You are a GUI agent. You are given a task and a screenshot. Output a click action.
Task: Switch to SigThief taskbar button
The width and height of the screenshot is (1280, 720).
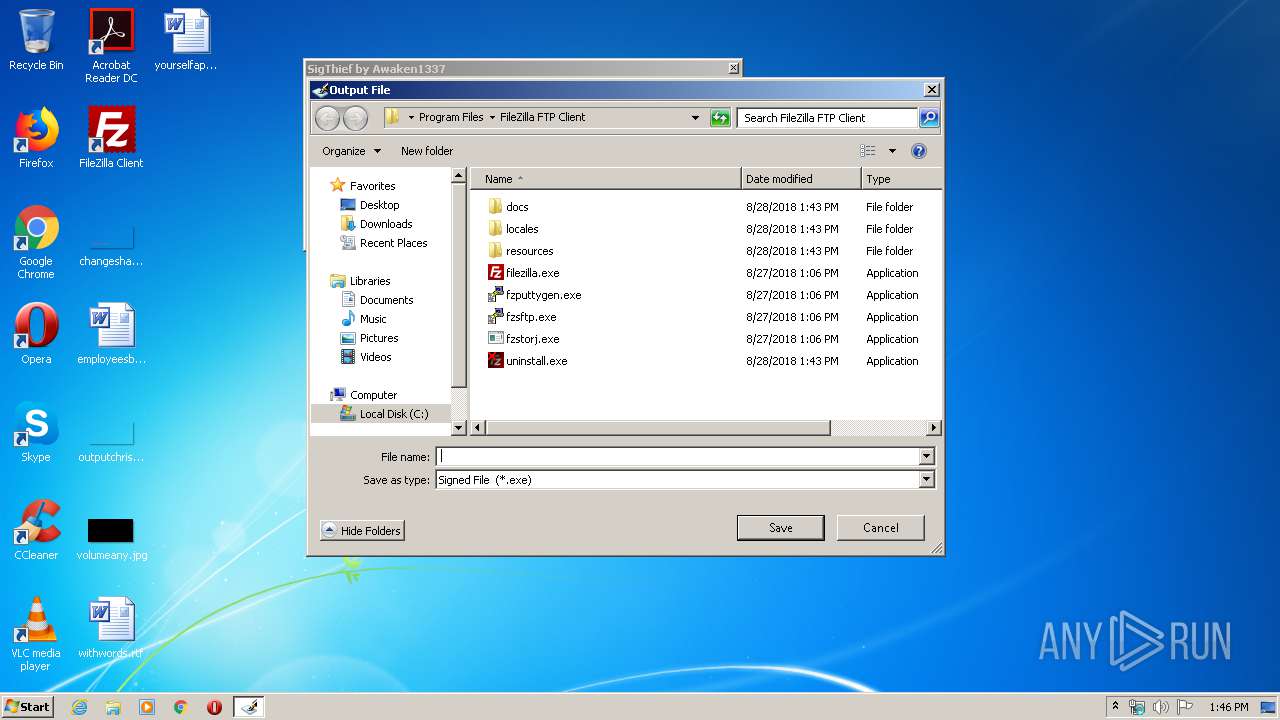[x=249, y=707]
